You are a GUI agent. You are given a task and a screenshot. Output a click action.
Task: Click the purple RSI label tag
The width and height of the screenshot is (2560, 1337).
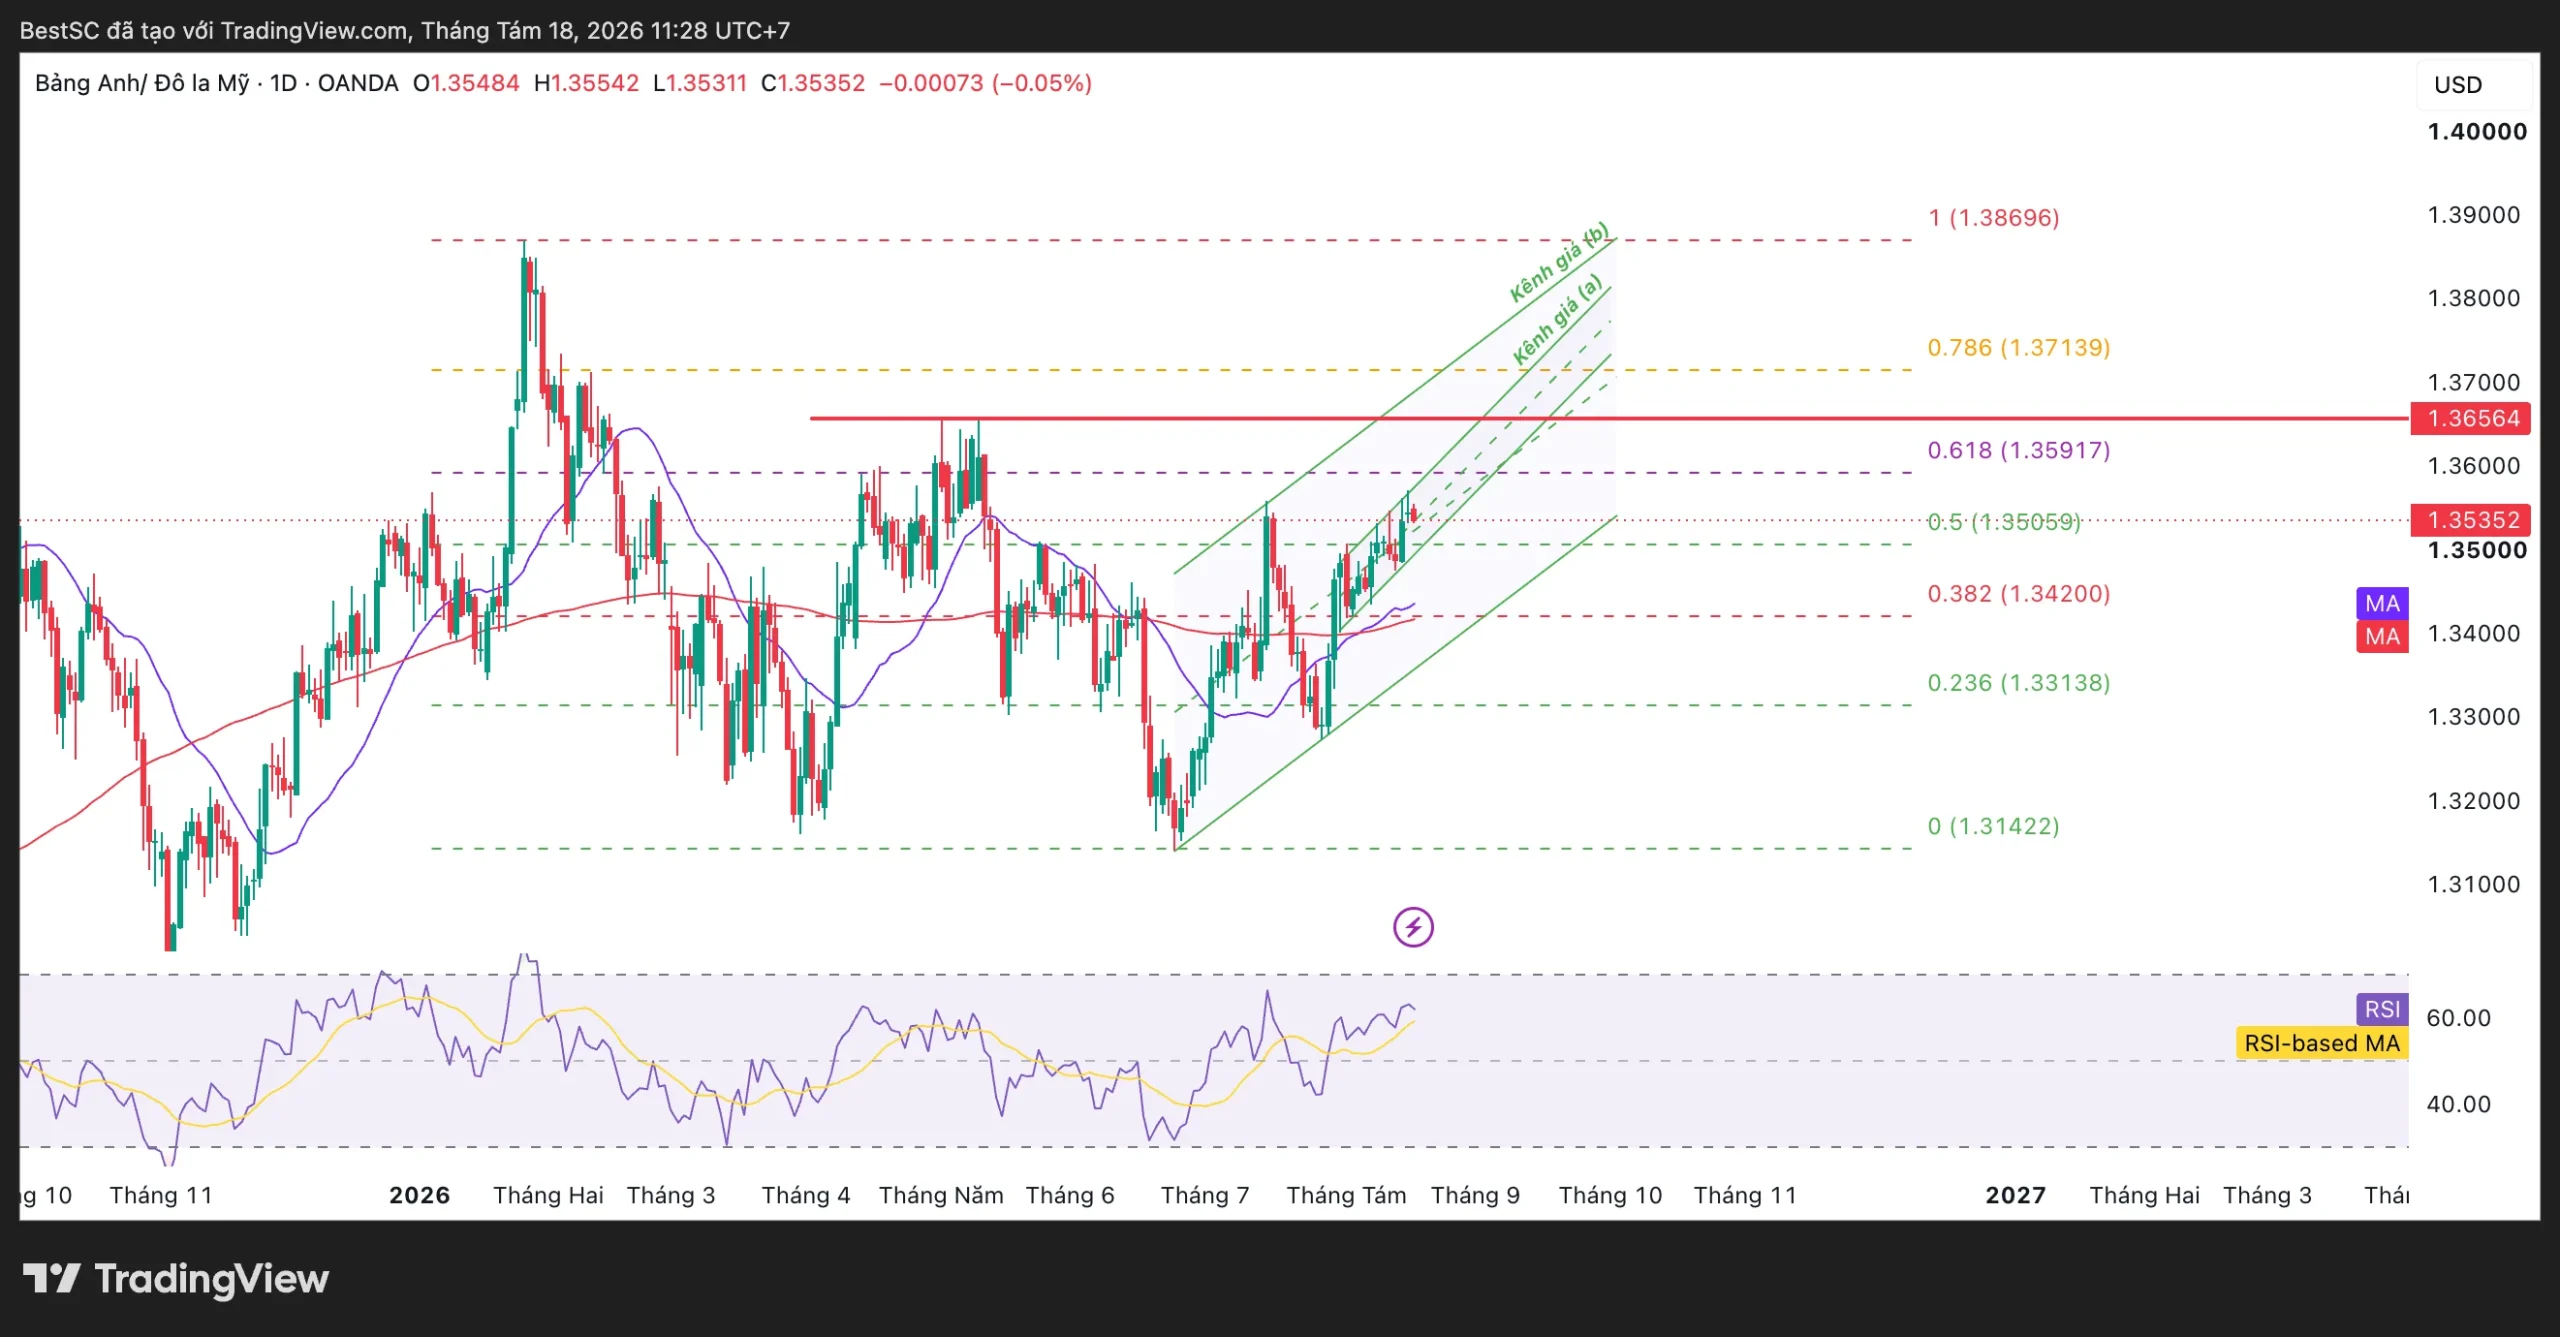tap(2382, 1009)
